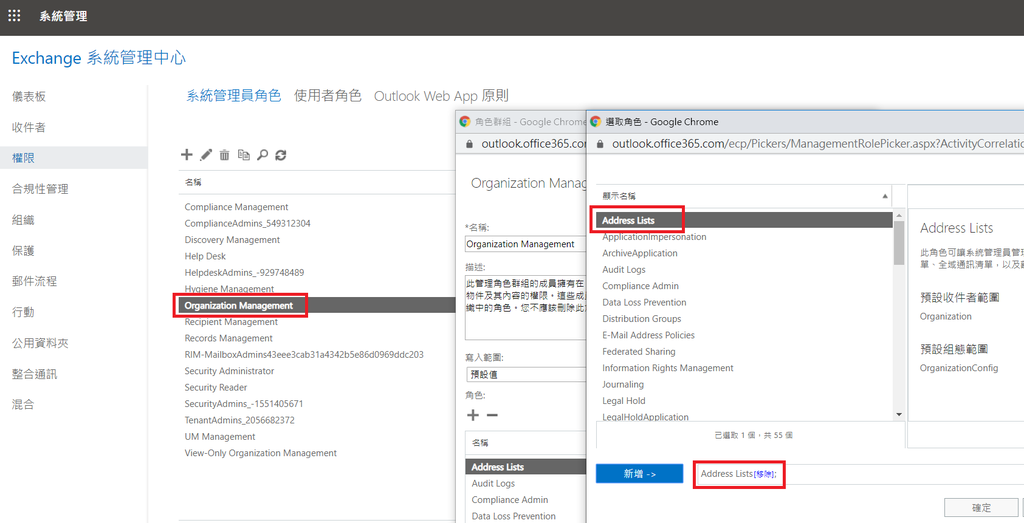
Task: Click the role picker list scrollbar up arrow
Action: 899,215
